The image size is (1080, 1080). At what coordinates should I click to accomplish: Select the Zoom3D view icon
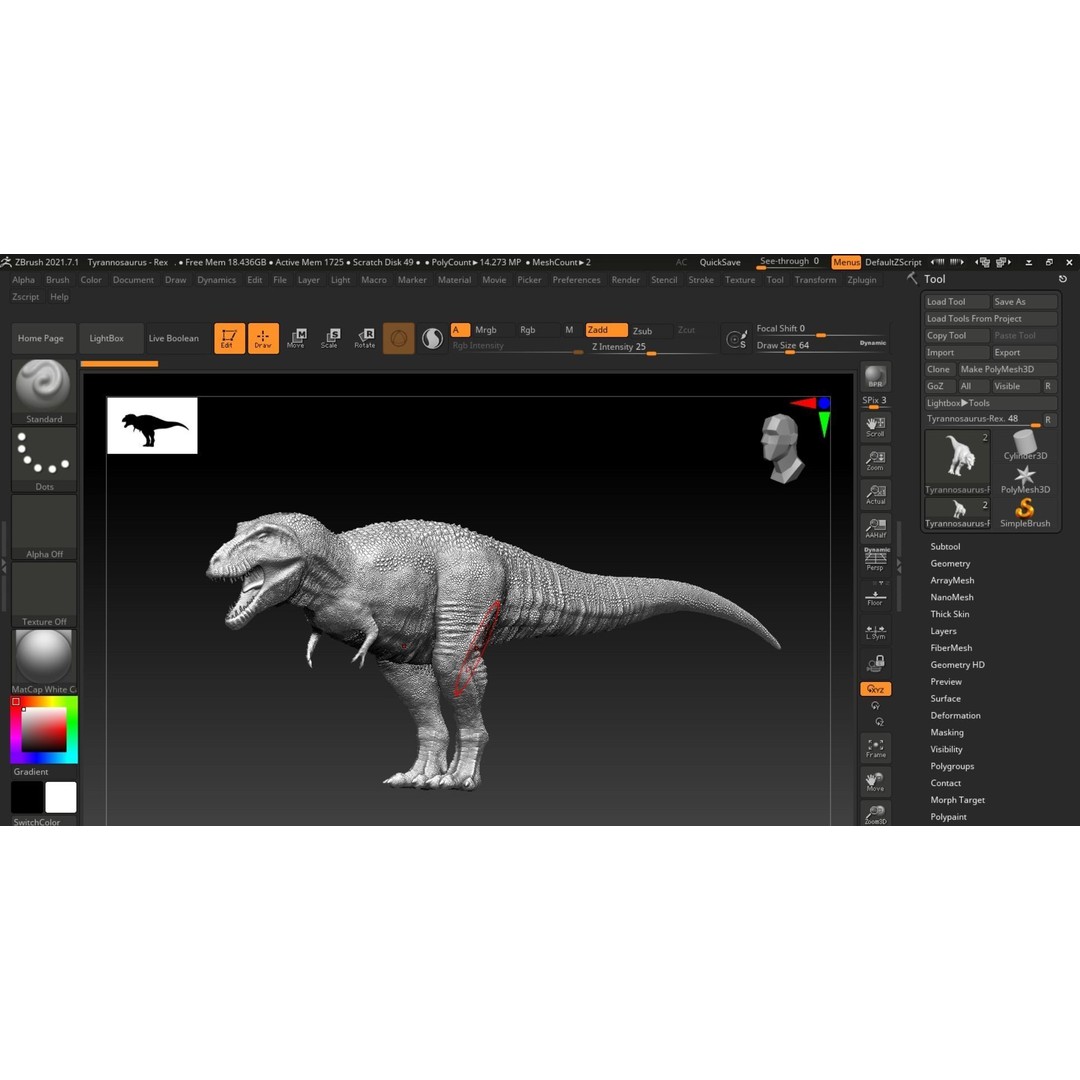(875, 813)
